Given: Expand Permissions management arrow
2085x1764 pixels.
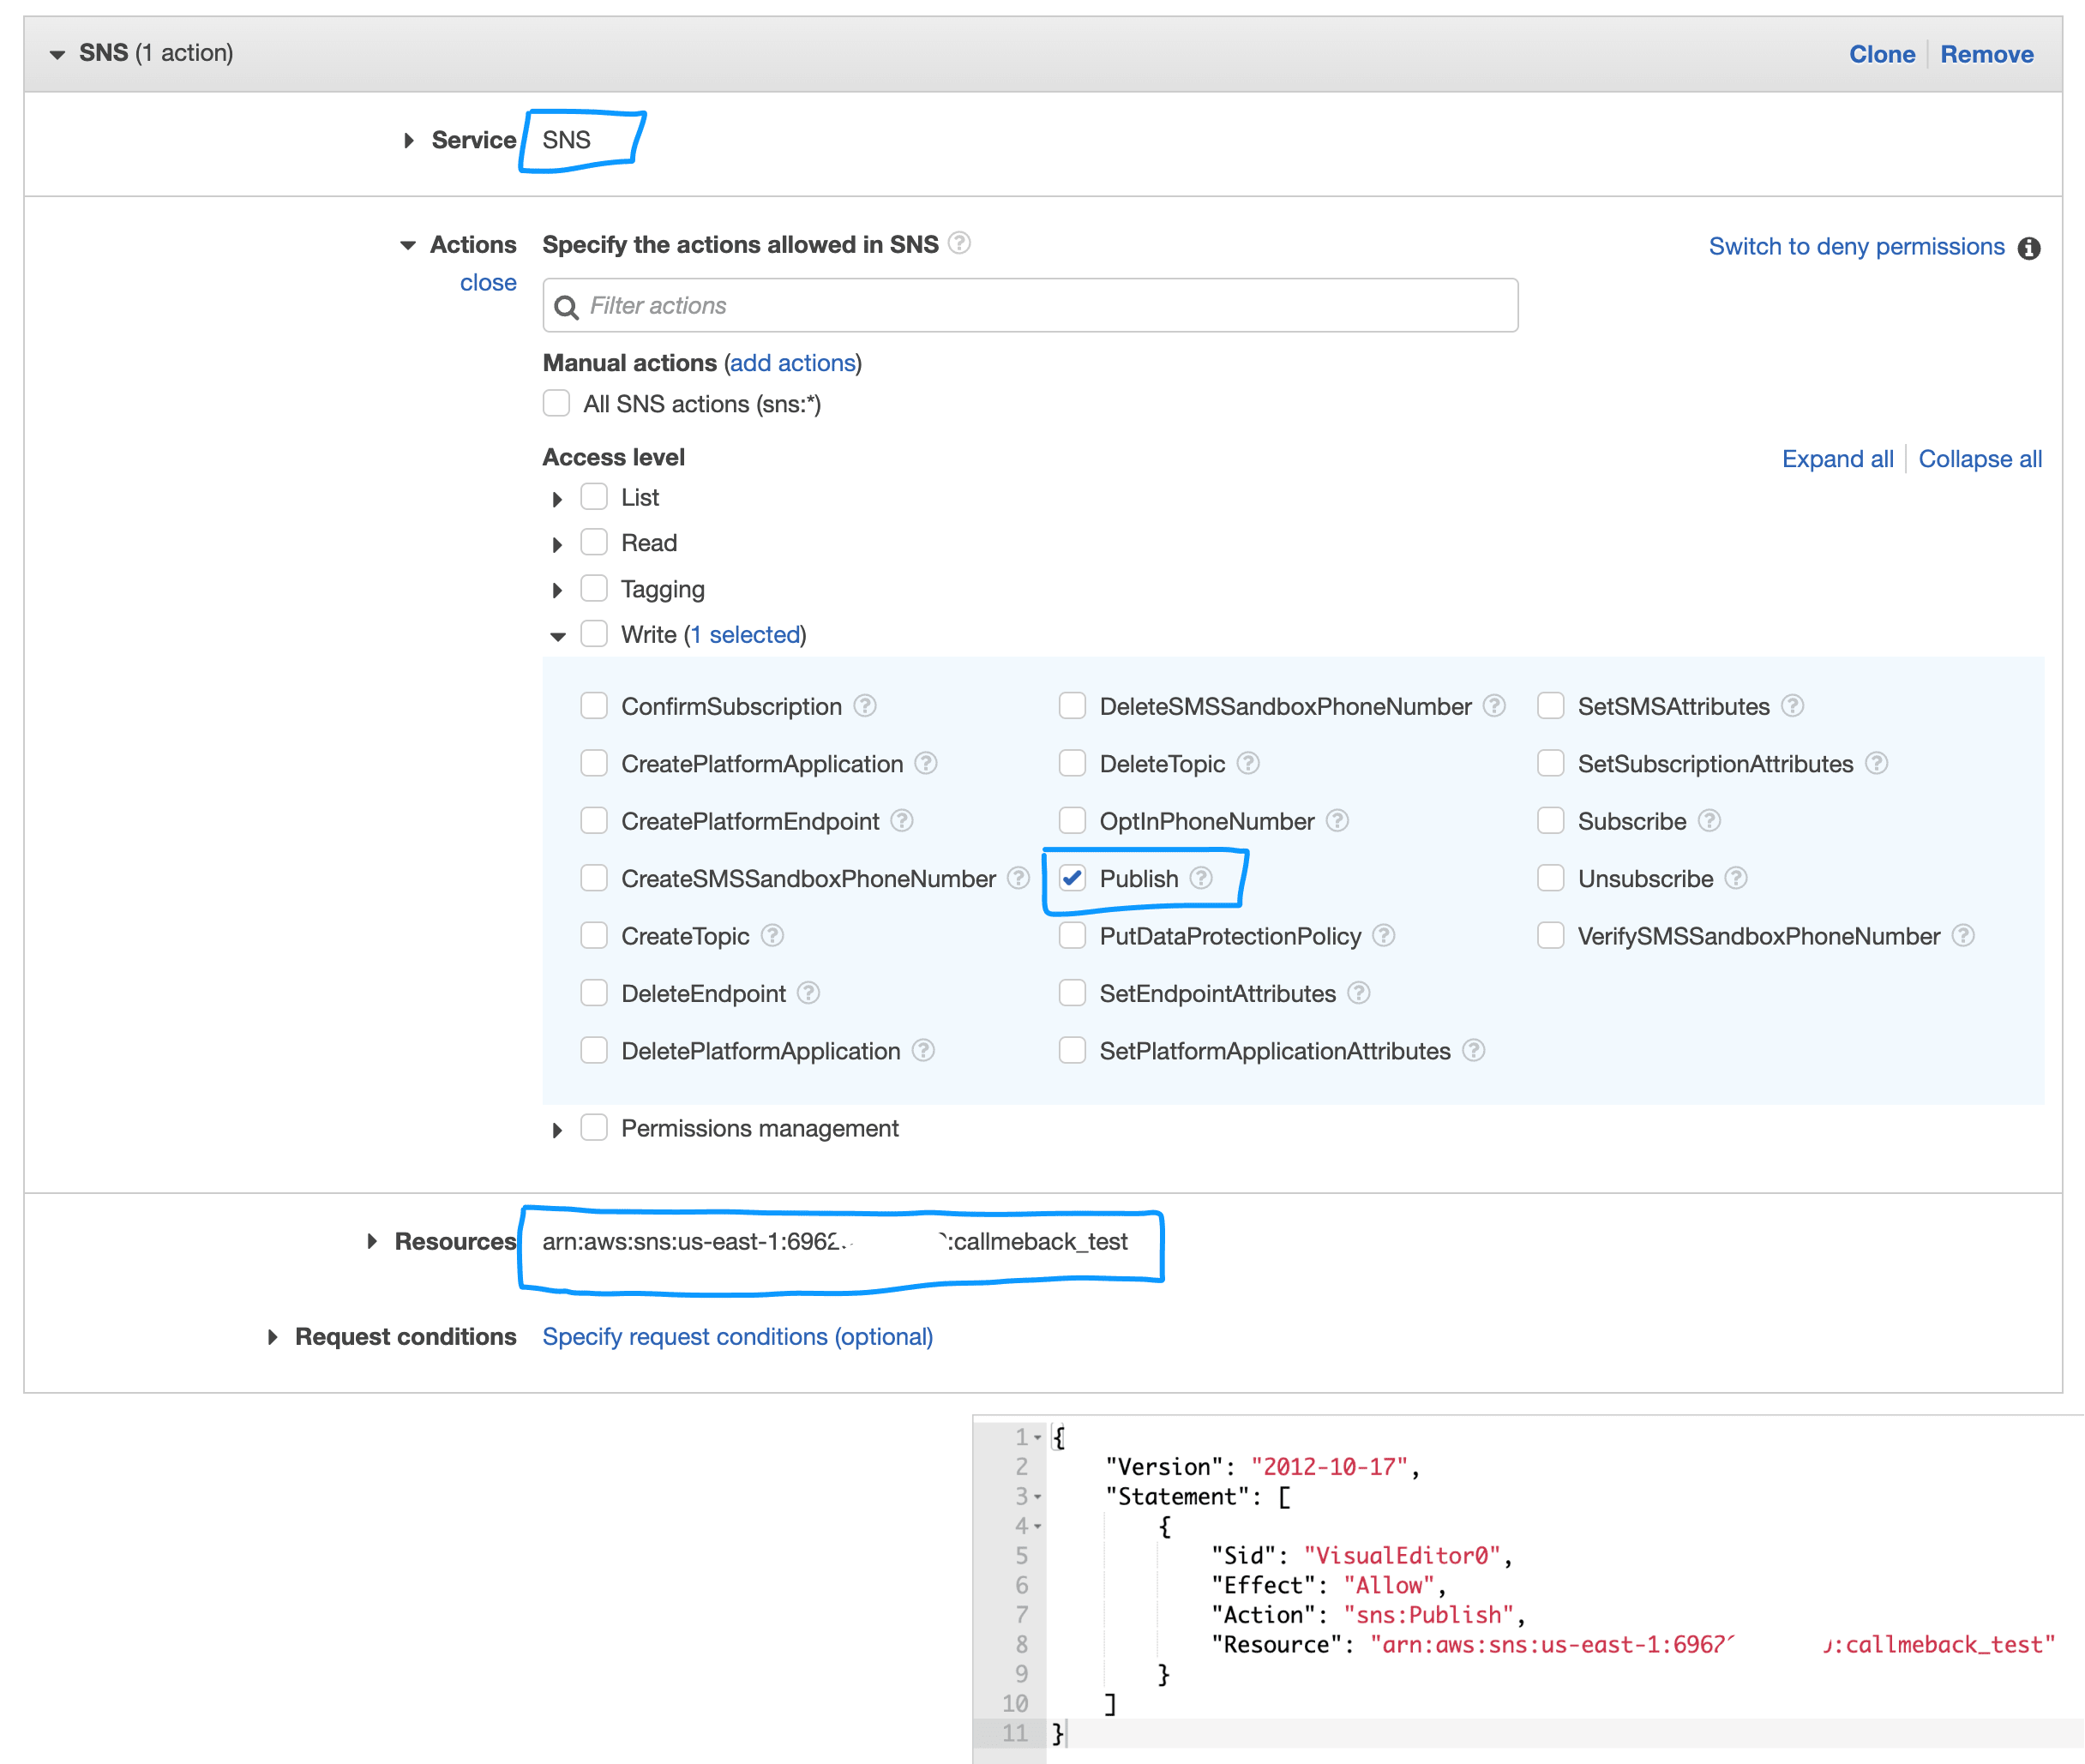Looking at the screenshot, I should tap(557, 1131).
